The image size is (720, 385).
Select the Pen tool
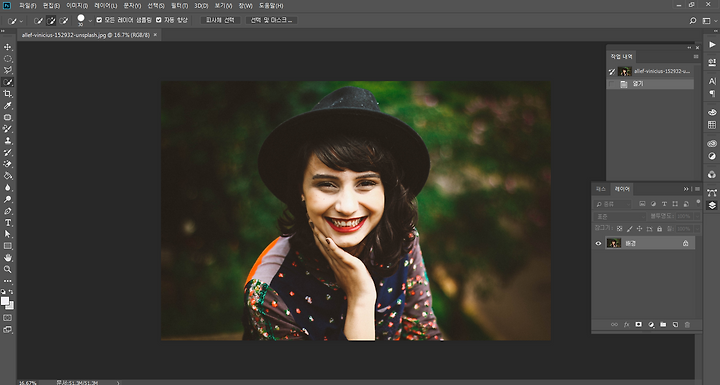point(8,211)
